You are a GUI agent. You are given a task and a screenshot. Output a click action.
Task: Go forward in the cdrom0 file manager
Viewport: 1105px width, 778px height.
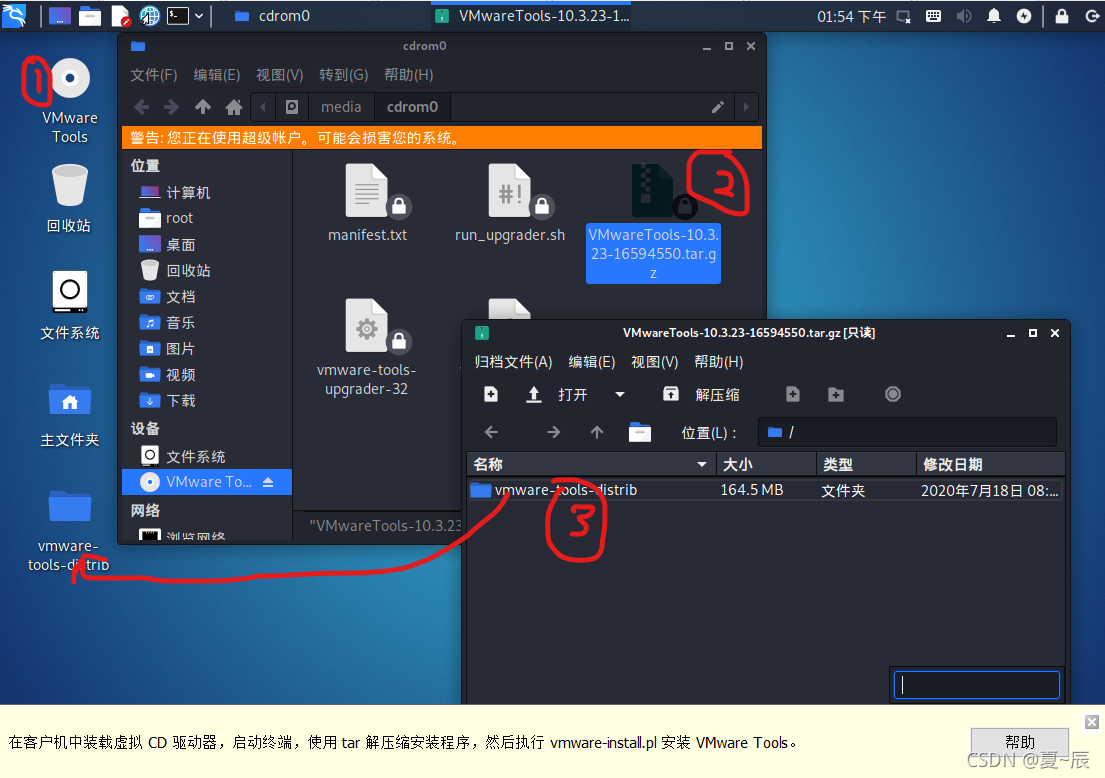pyautogui.click(x=171, y=107)
